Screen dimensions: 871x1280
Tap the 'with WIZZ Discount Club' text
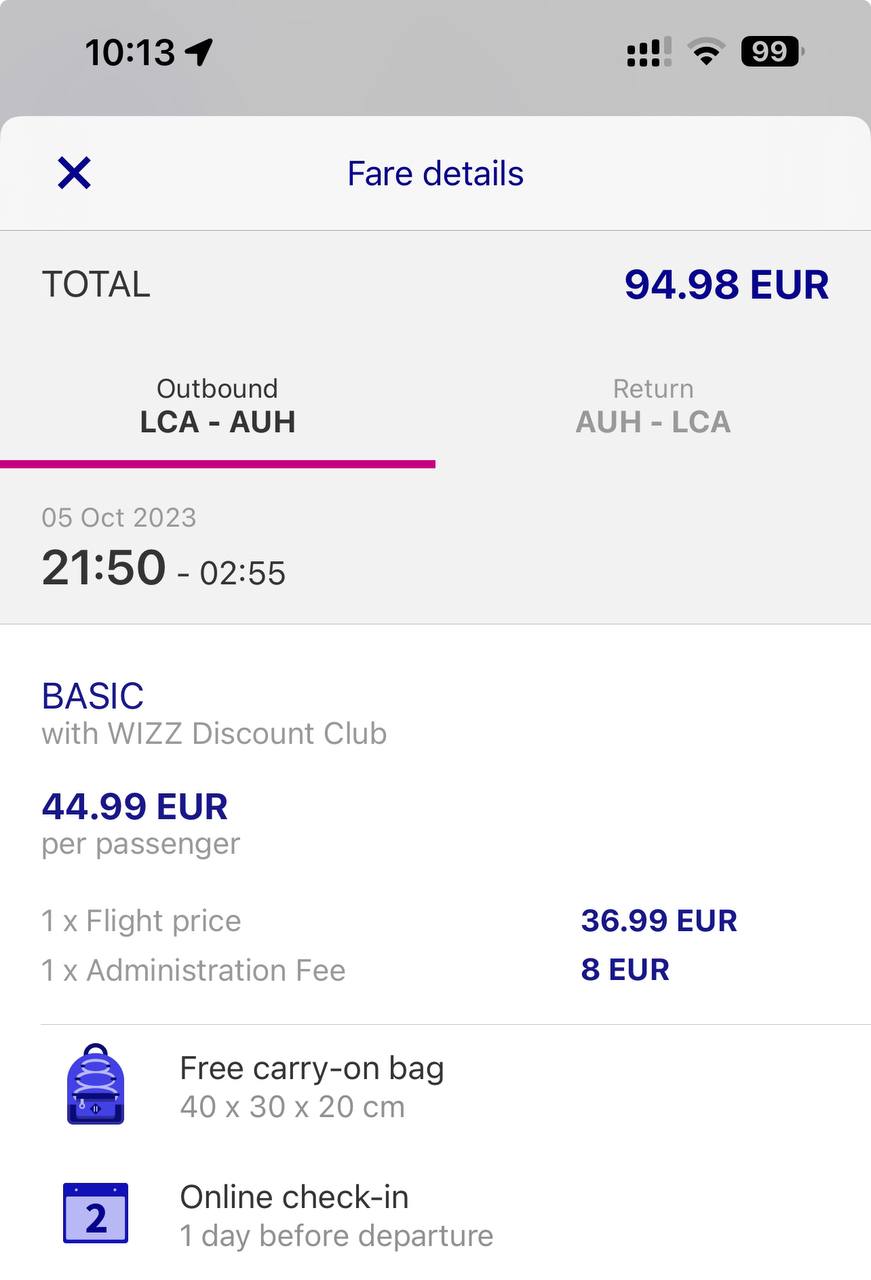tap(214, 733)
